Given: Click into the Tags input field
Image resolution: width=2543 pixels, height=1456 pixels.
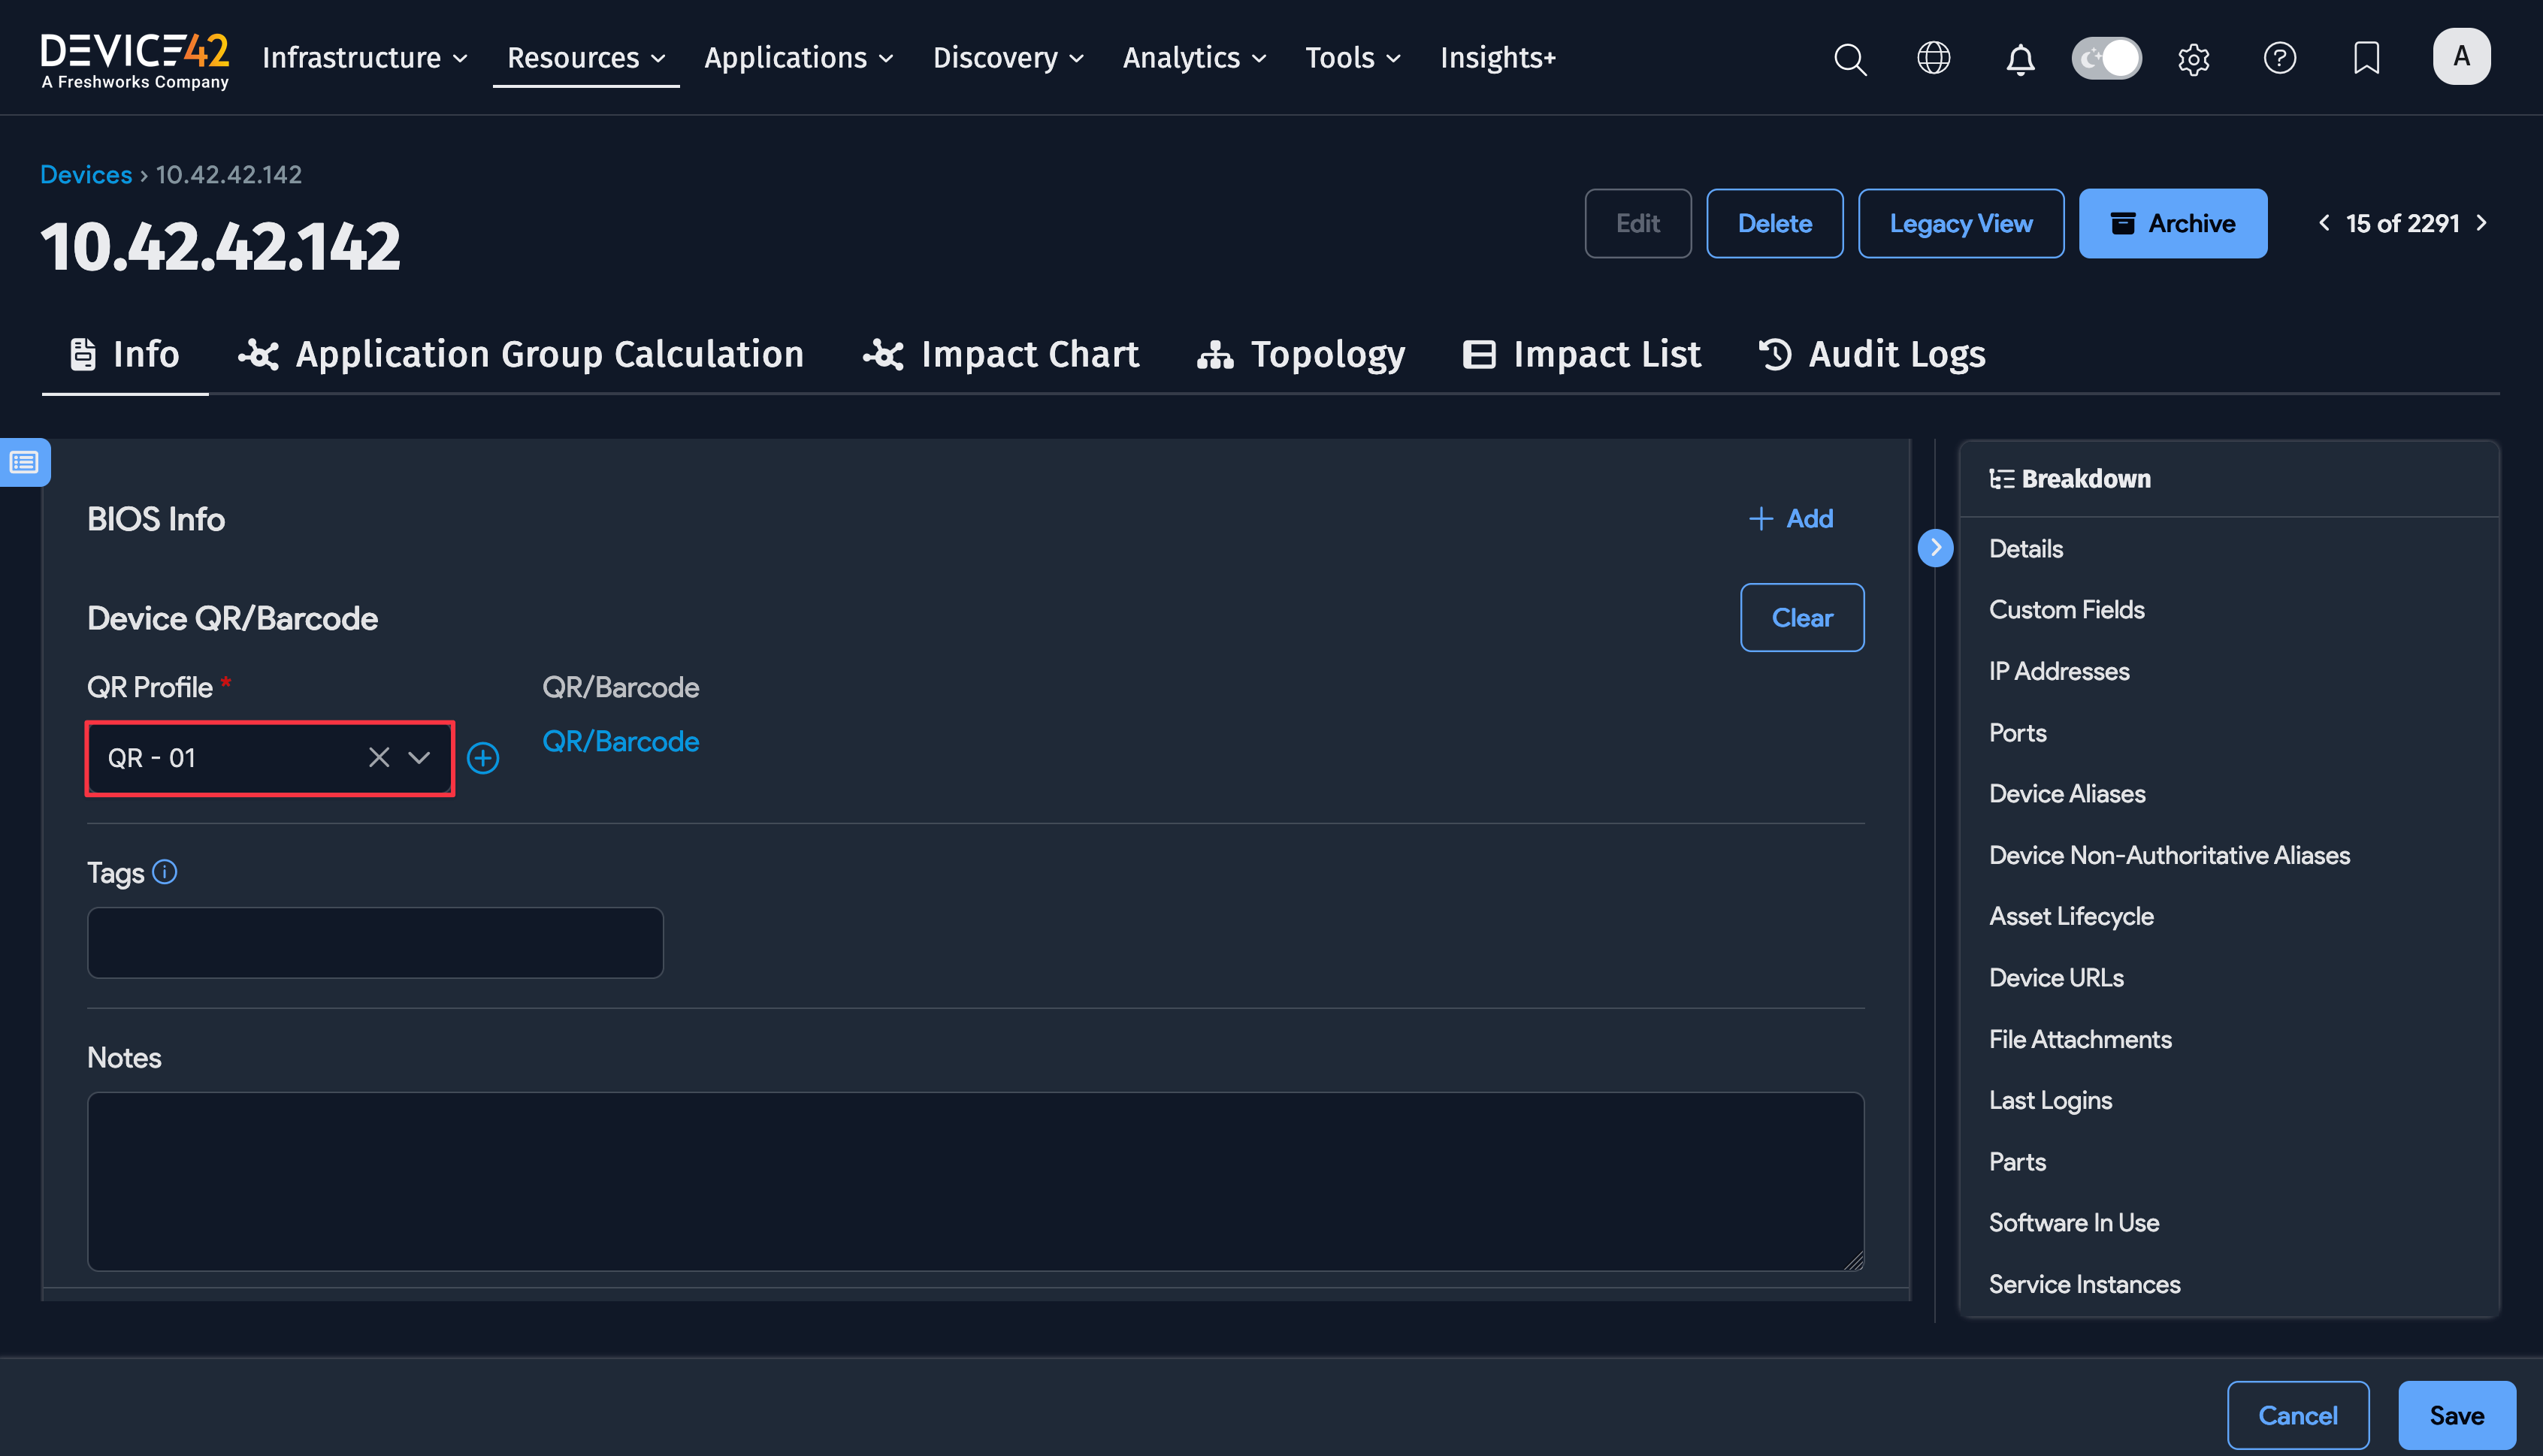Looking at the screenshot, I should pyautogui.click(x=375, y=942).
